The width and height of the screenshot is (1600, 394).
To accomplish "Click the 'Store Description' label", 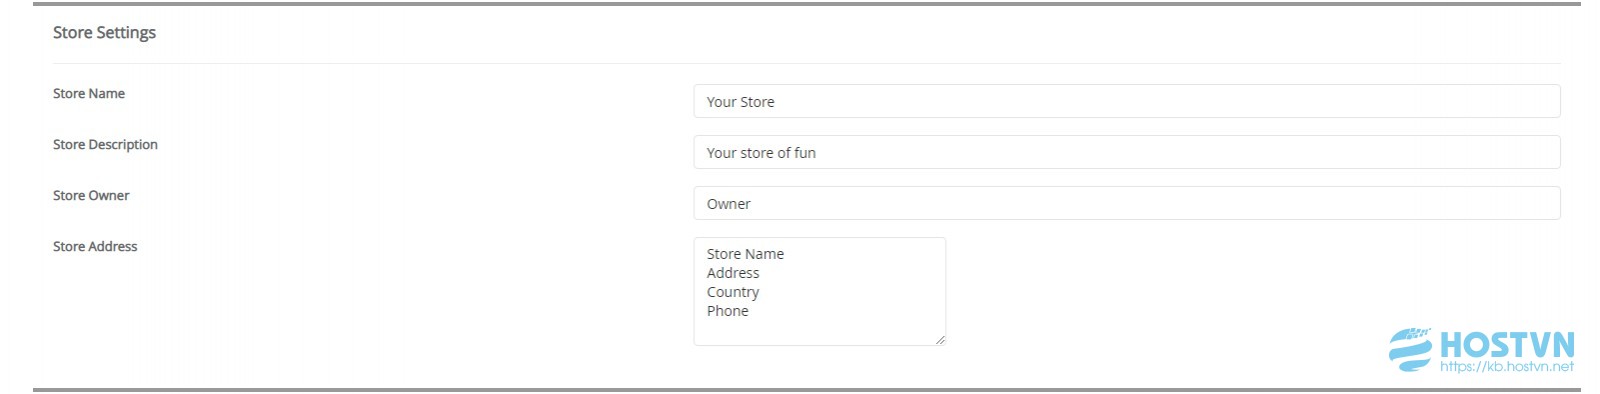I will (x=105, y=144).
